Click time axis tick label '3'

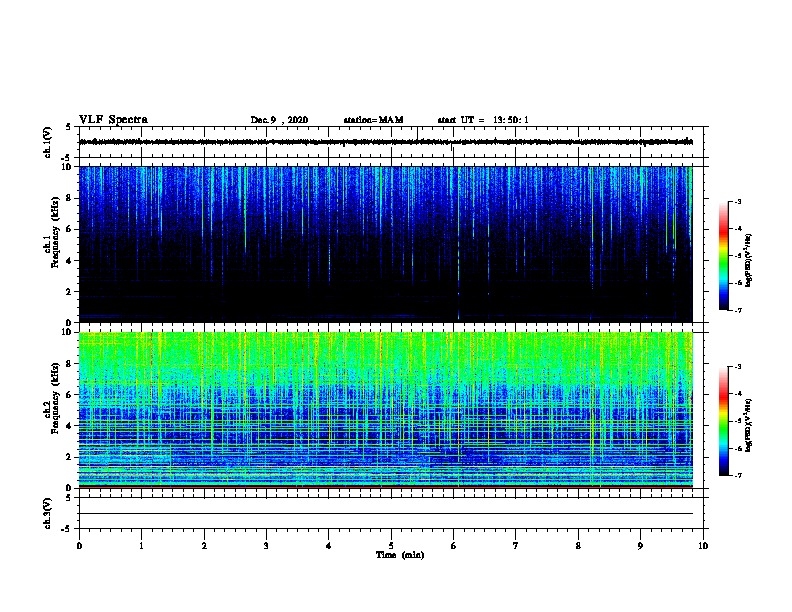[x=266, y=546]
